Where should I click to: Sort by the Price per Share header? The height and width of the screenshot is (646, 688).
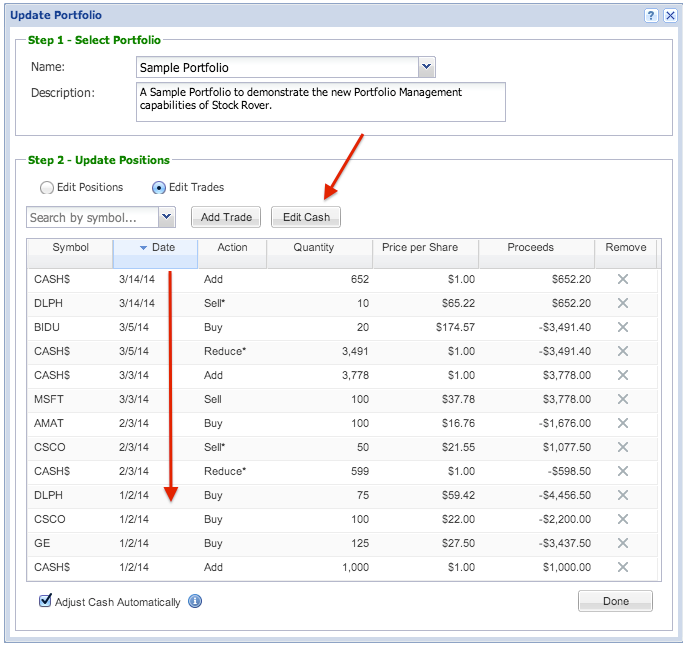coord(426,254)
